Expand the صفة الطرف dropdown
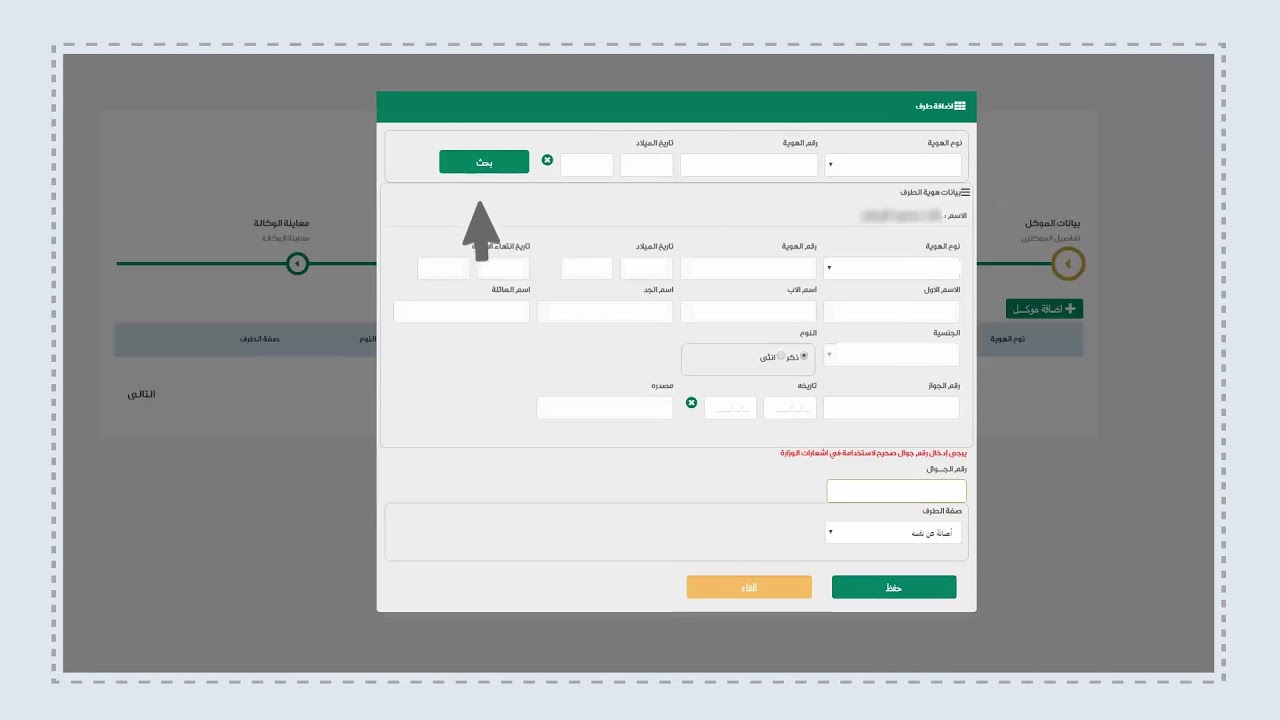This screenshot has height=720, width=1280. 893,533
